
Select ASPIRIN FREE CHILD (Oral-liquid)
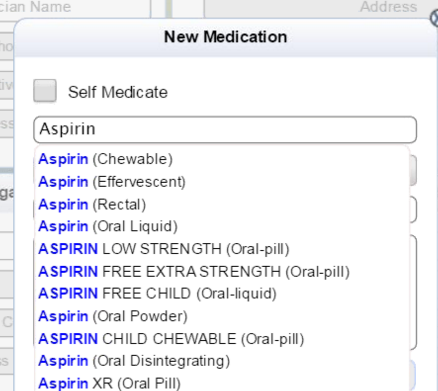157,294
